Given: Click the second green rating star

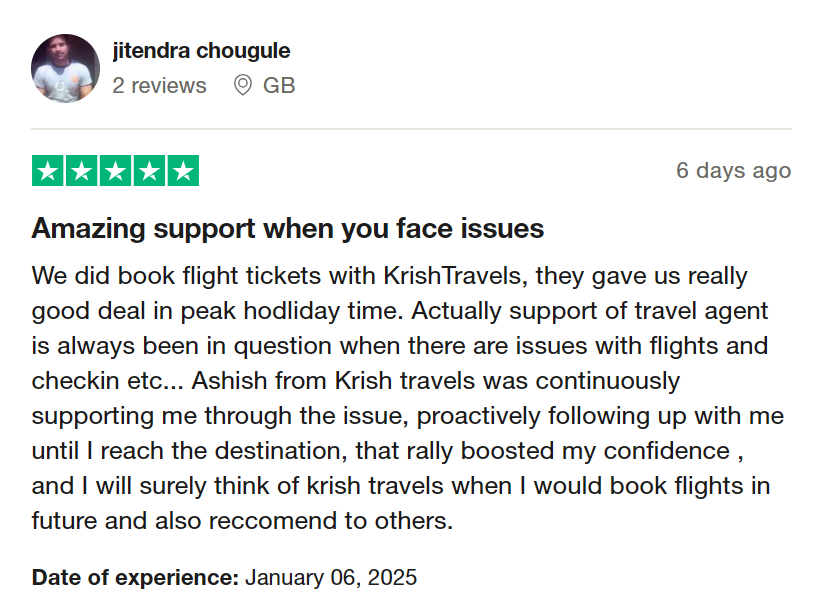Looking at the screenshot, I should 82,171.
